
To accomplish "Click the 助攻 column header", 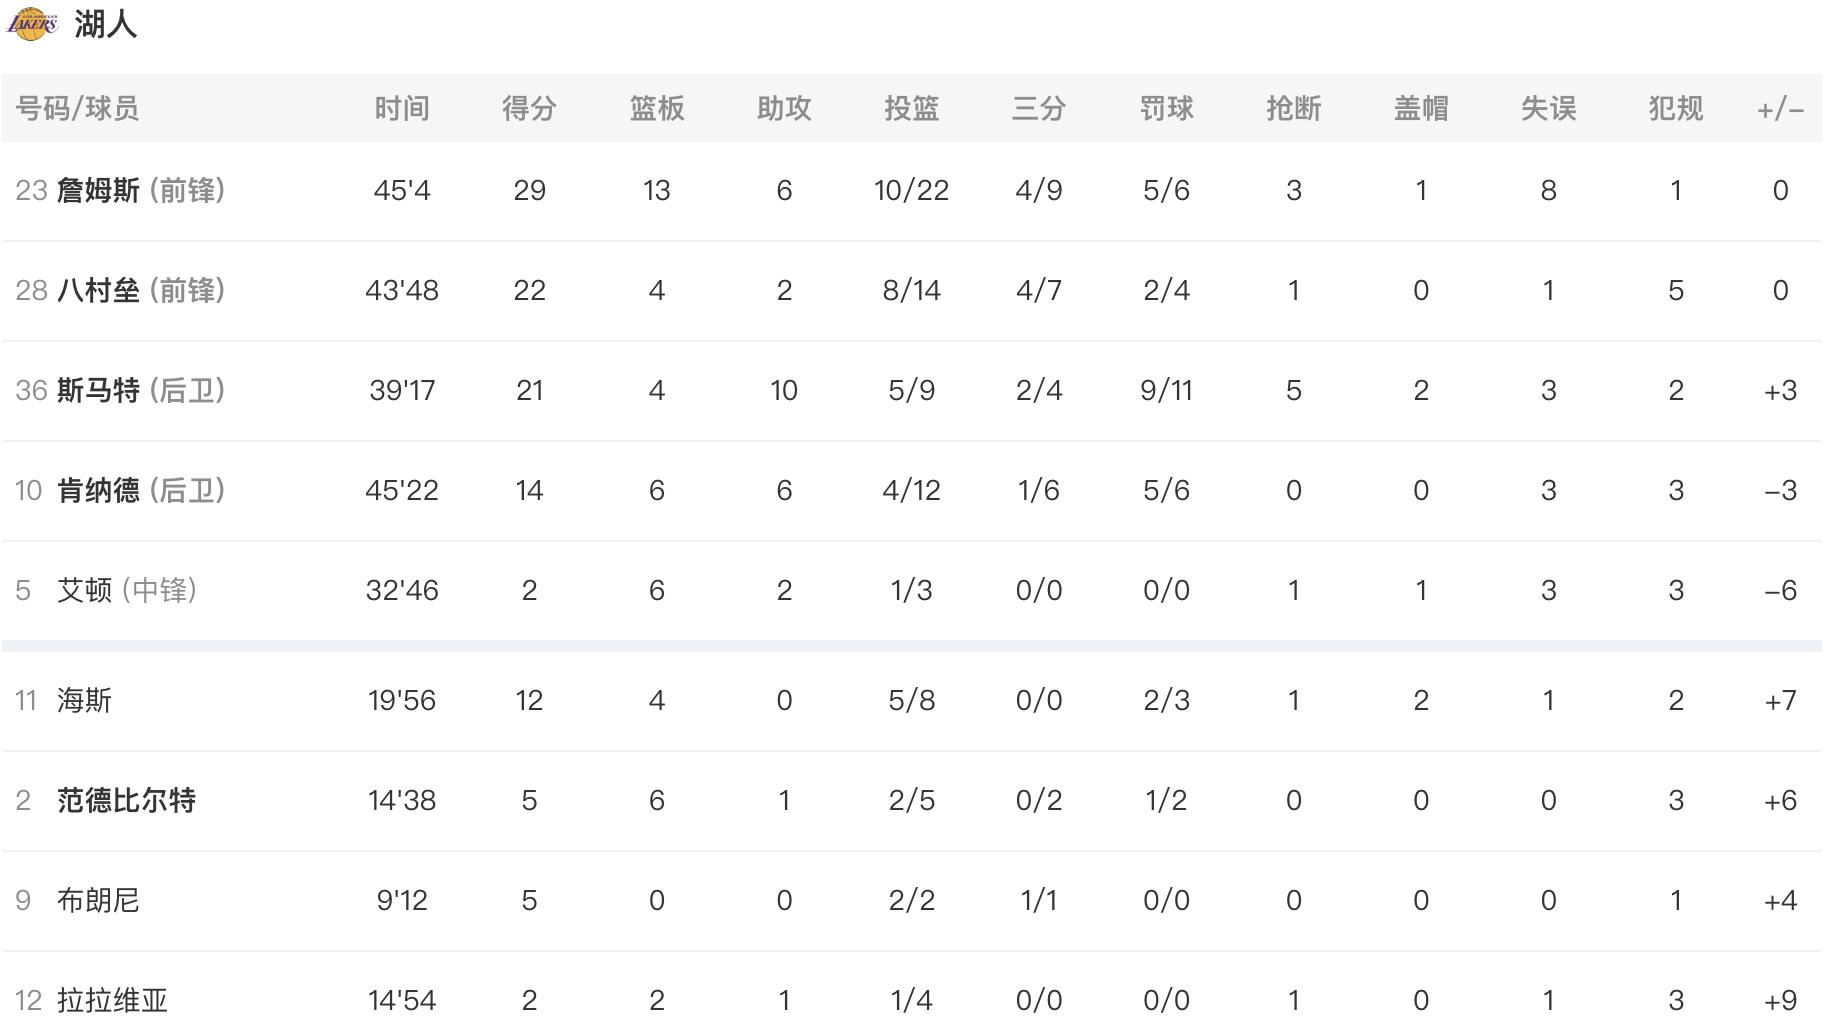I will pos(784,108).
